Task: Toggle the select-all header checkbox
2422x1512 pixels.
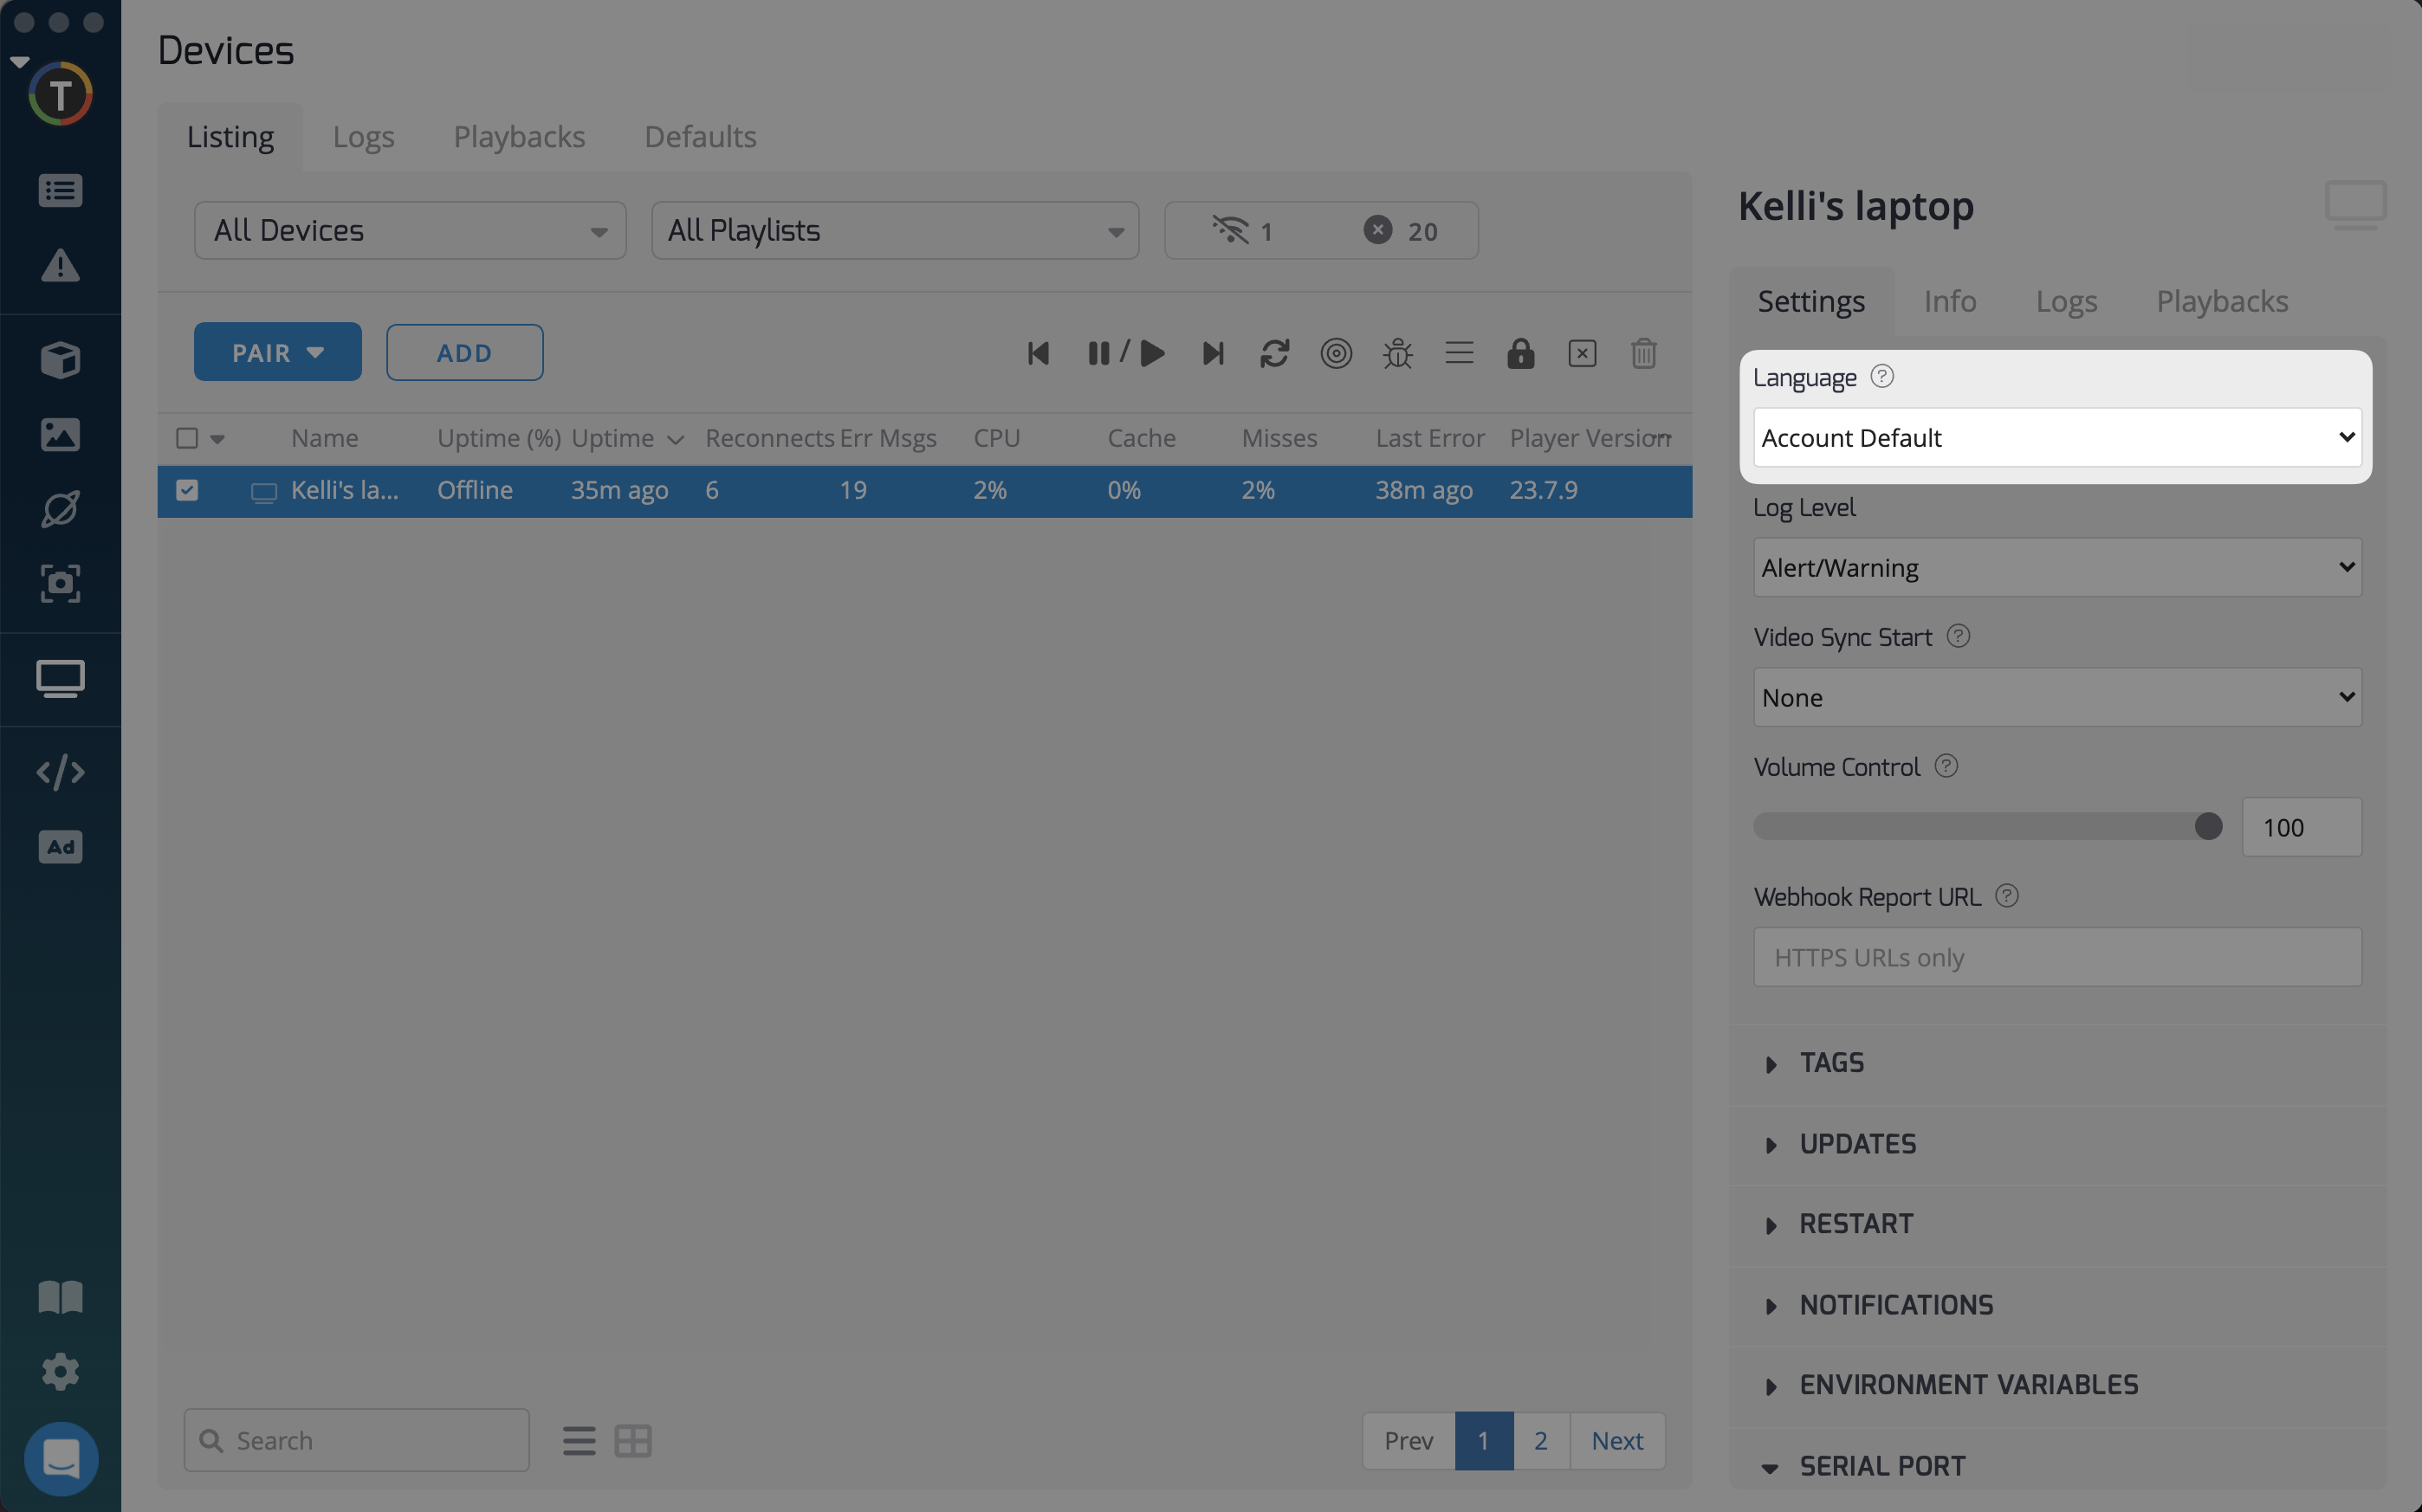Action: (x=187, y=438)
